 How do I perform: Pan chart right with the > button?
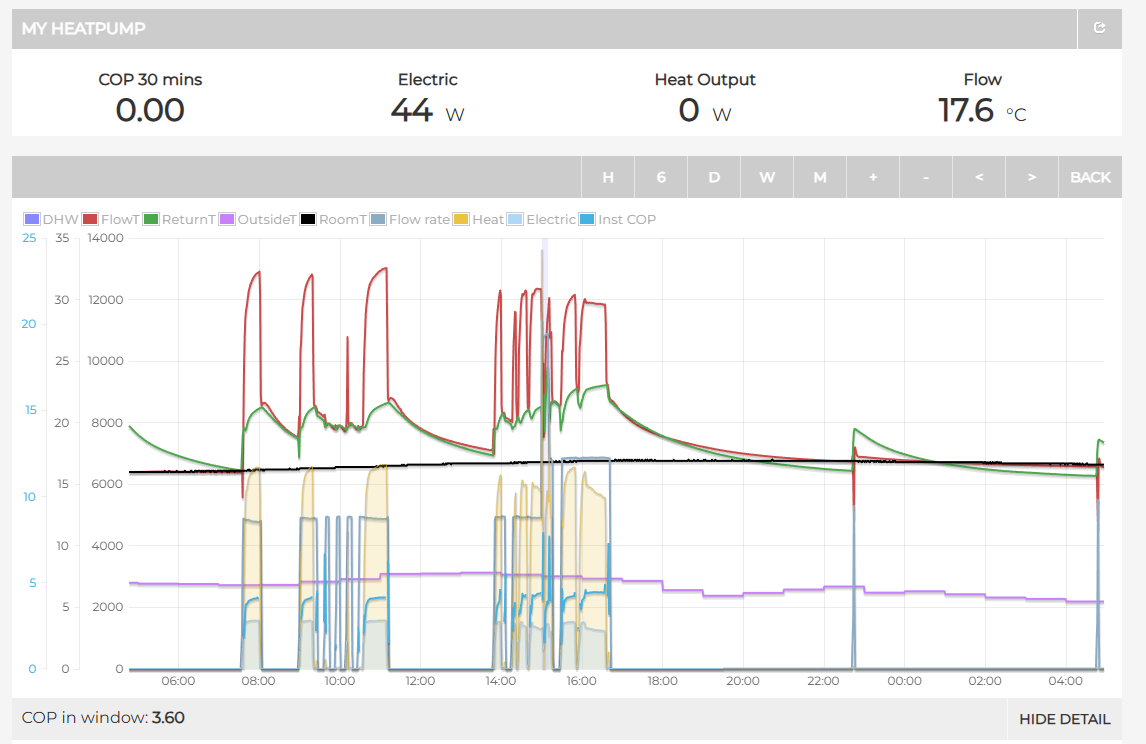point(1032,177)
